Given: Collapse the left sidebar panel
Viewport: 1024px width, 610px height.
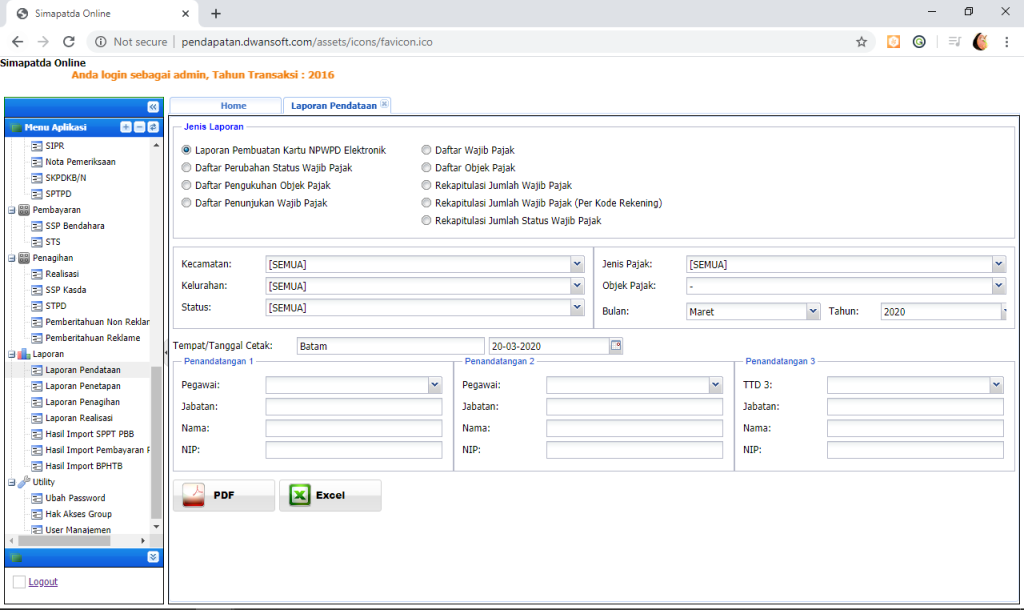Looking at the screenshot, I should (153, 106).
